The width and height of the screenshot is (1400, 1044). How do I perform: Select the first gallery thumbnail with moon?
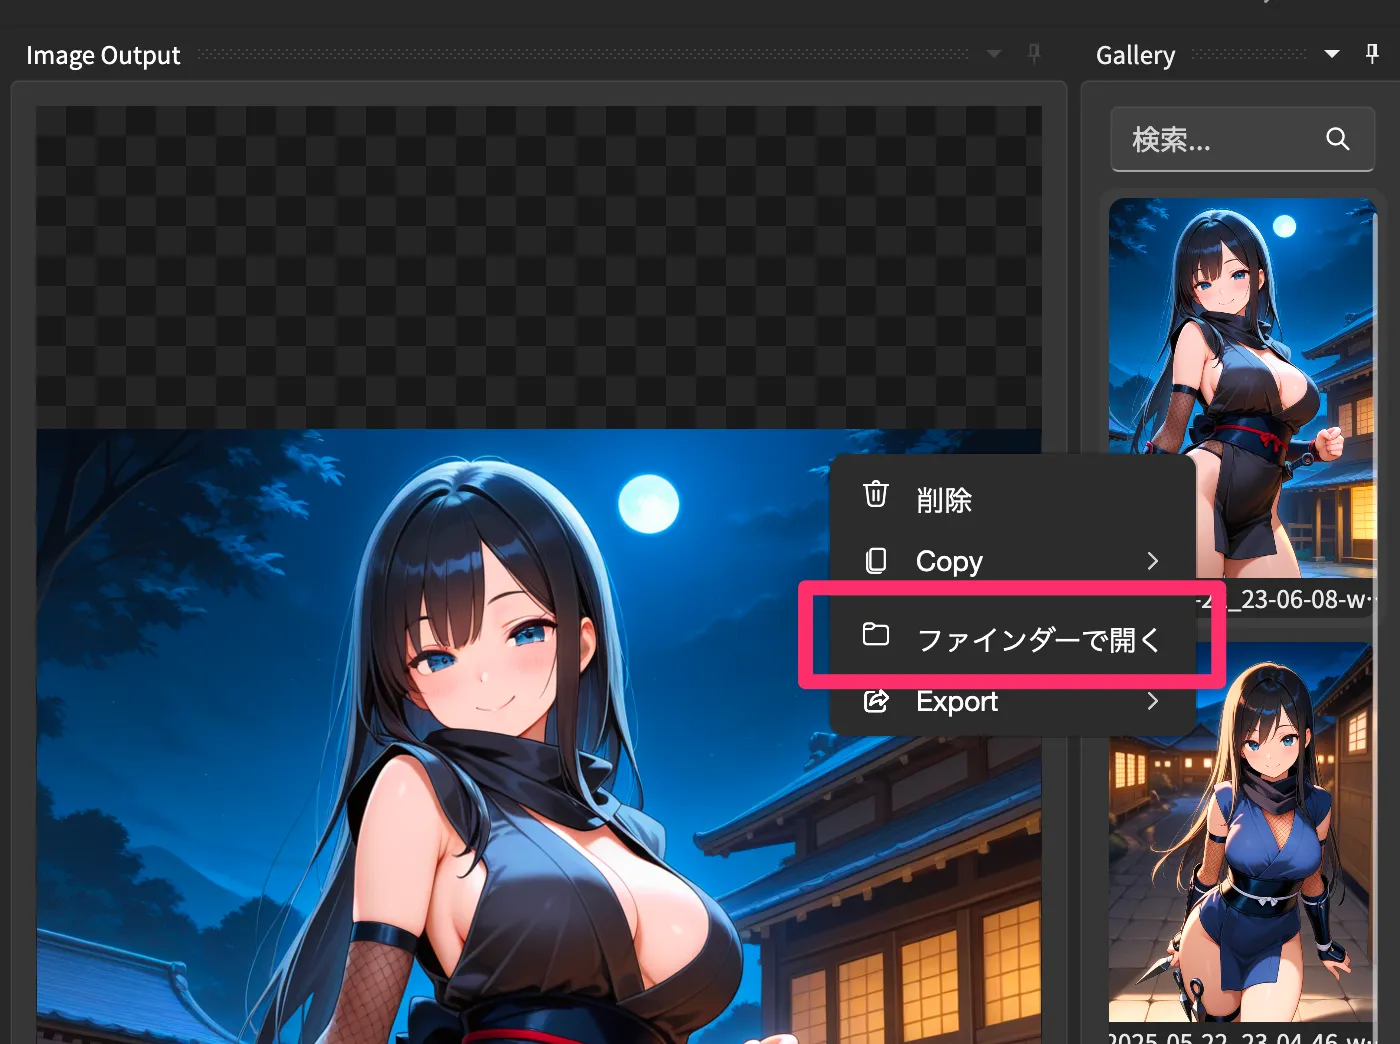tap(1242, 388)
